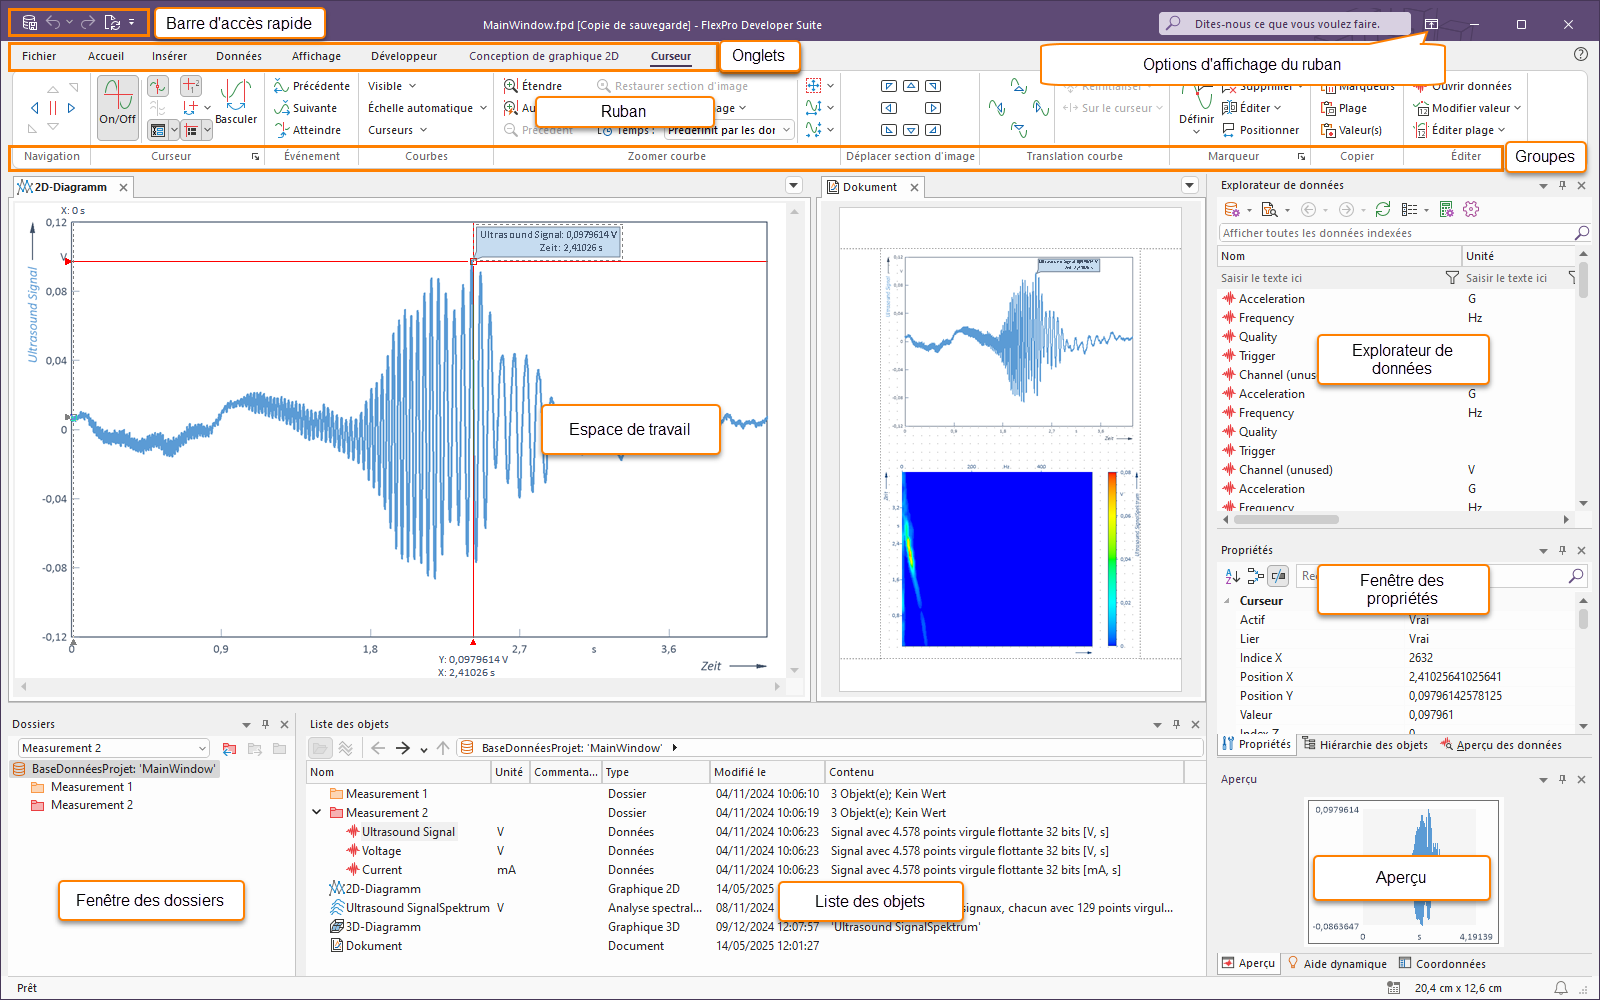Click the horizontal scrollbar in data explorer

tap(1286, 520)
